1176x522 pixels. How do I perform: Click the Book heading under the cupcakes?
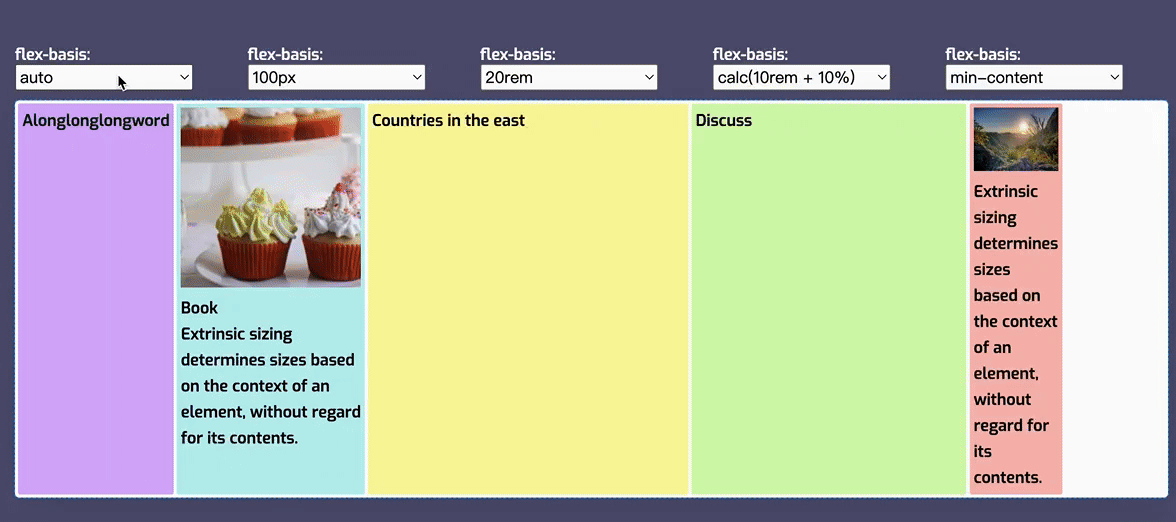(199, 308)
